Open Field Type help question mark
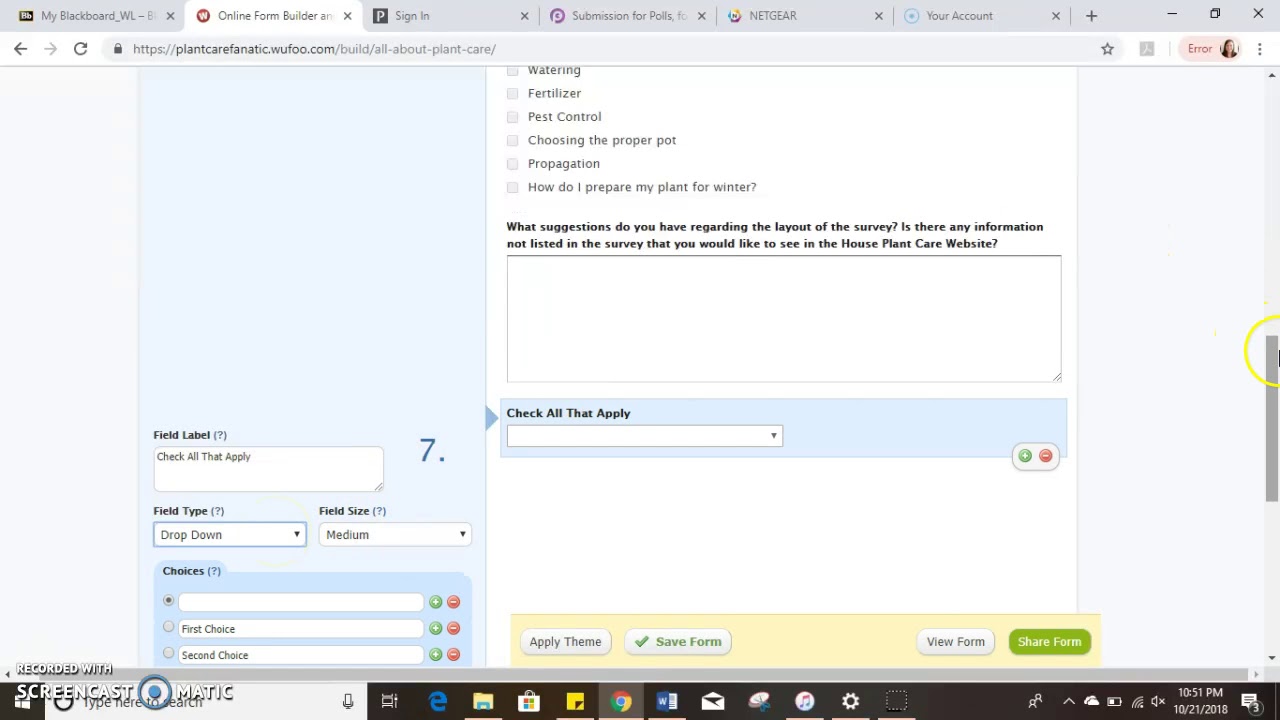 pos(217,511)
